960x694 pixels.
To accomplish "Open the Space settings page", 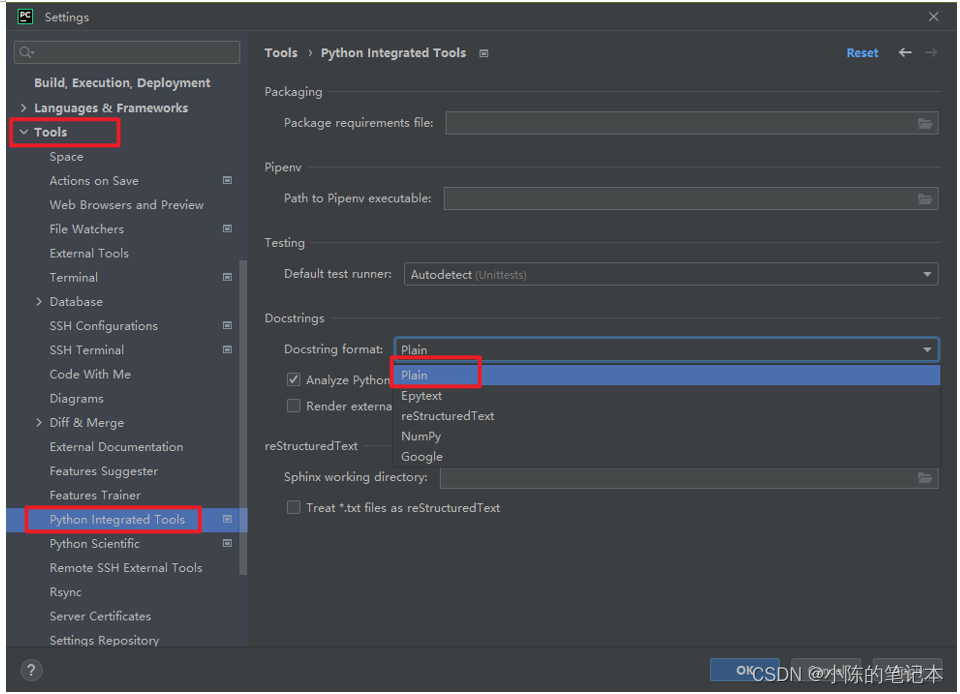I will (x=66, y=157).
